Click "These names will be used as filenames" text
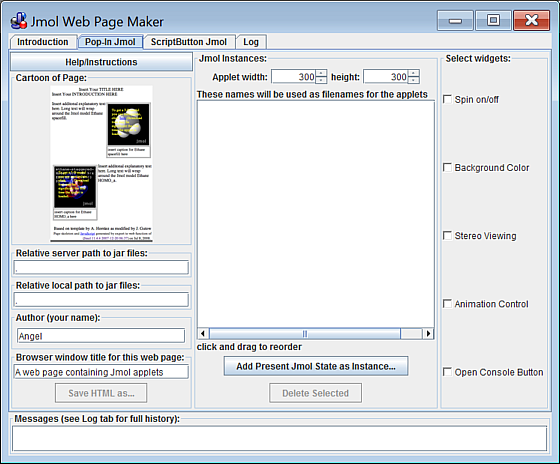Image resolution: width=560 pixels, height=464 pixels. click(312, 94)
